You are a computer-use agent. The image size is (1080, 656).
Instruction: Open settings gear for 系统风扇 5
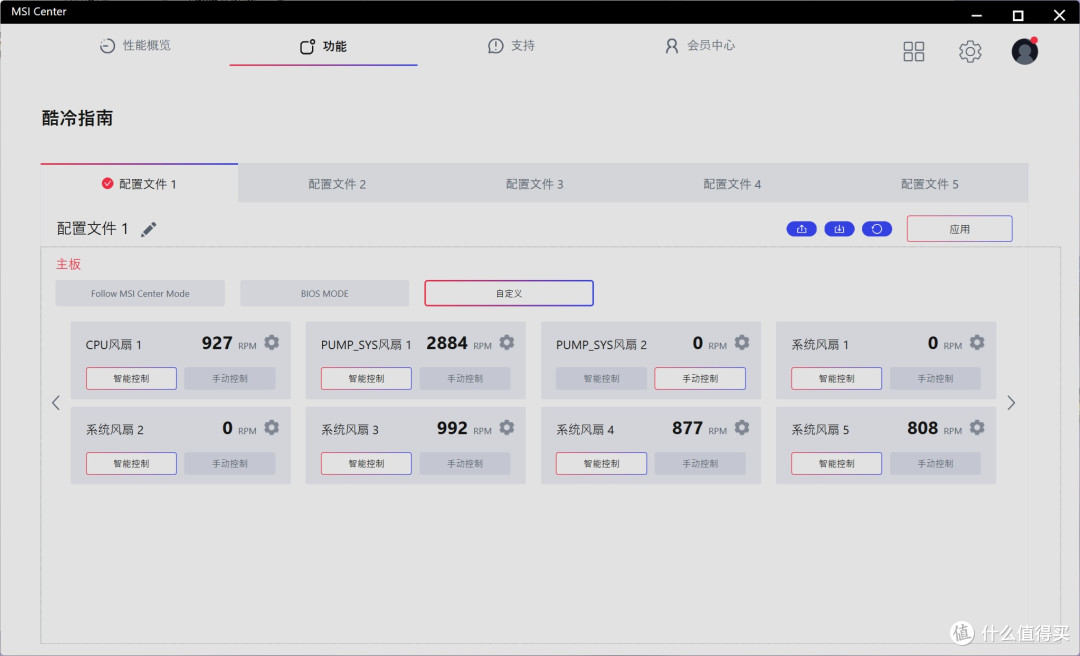(977, 427)
